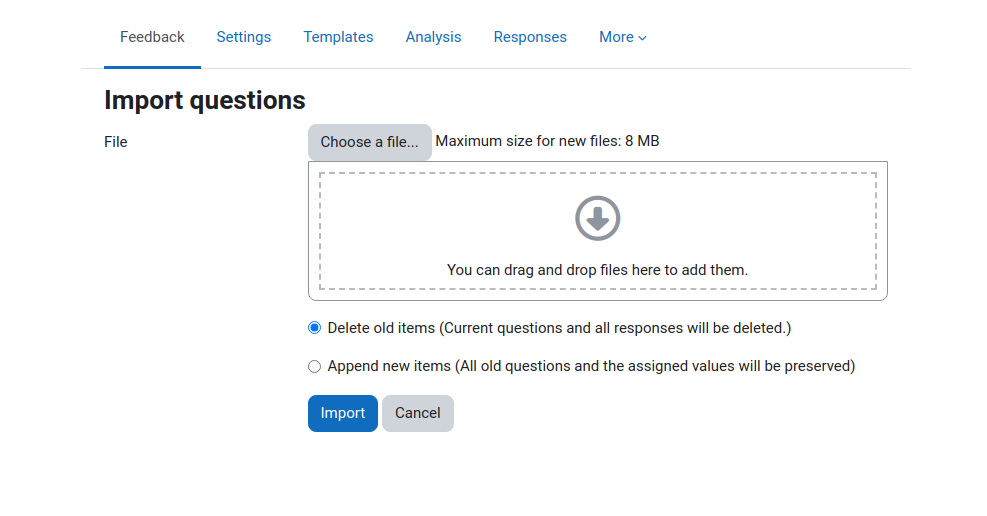Open the Settings tab
The image size is (987, 516).
click(244, 37)
